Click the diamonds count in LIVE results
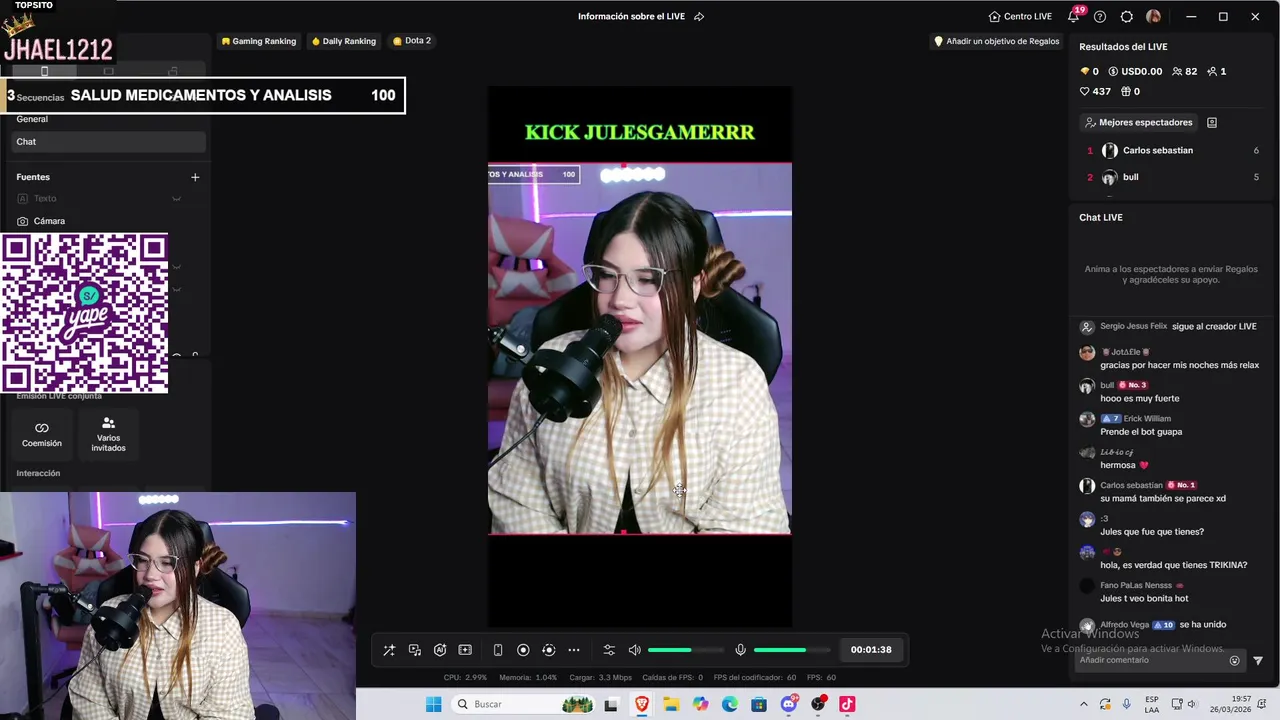 click(x=1090, y=72)
